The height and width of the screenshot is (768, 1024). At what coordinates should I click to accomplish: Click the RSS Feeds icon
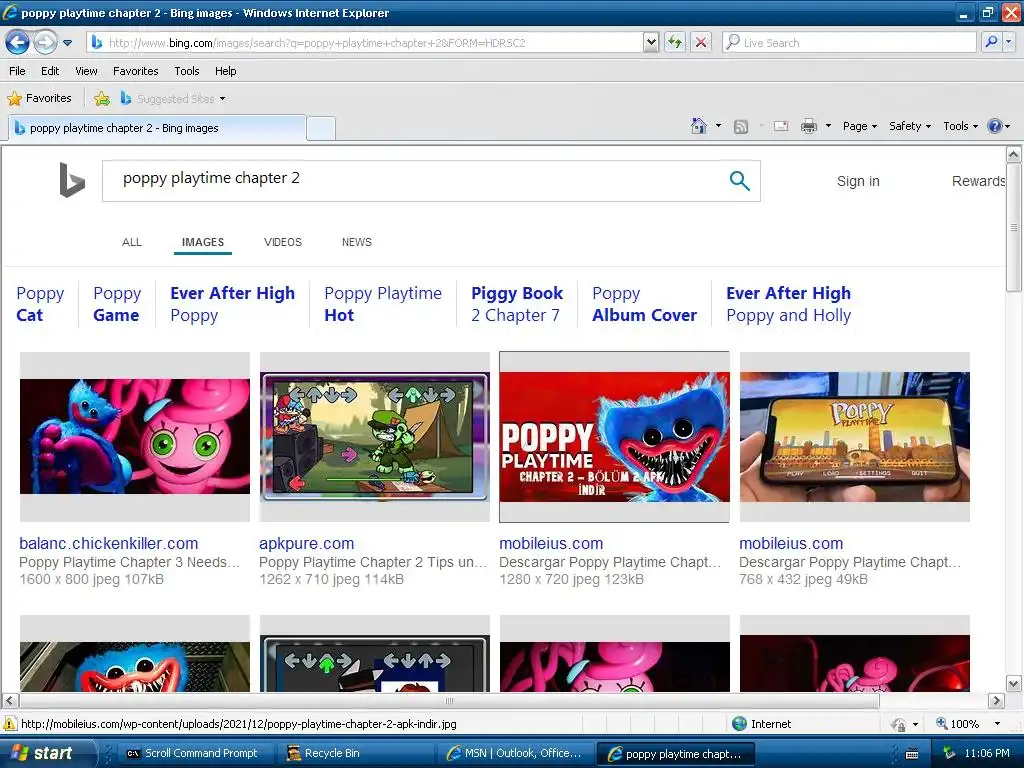point(741,127)
